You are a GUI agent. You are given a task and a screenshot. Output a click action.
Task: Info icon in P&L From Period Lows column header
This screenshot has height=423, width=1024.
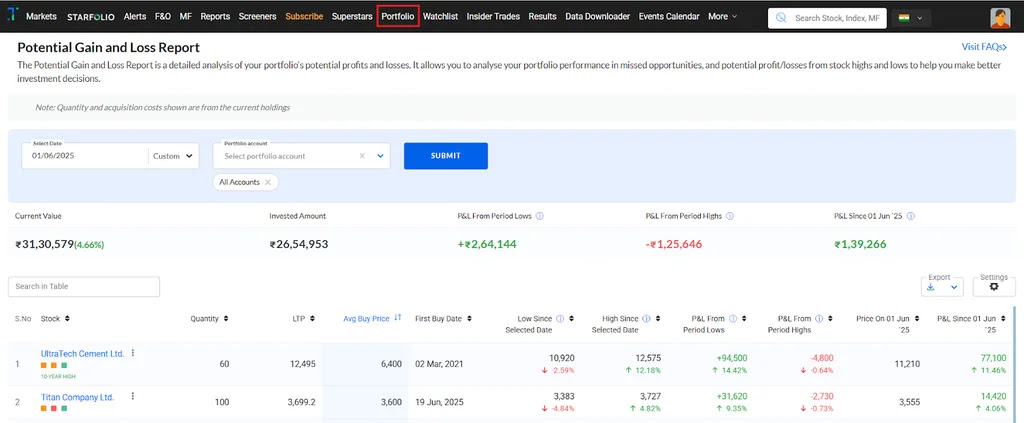[733, 319]
